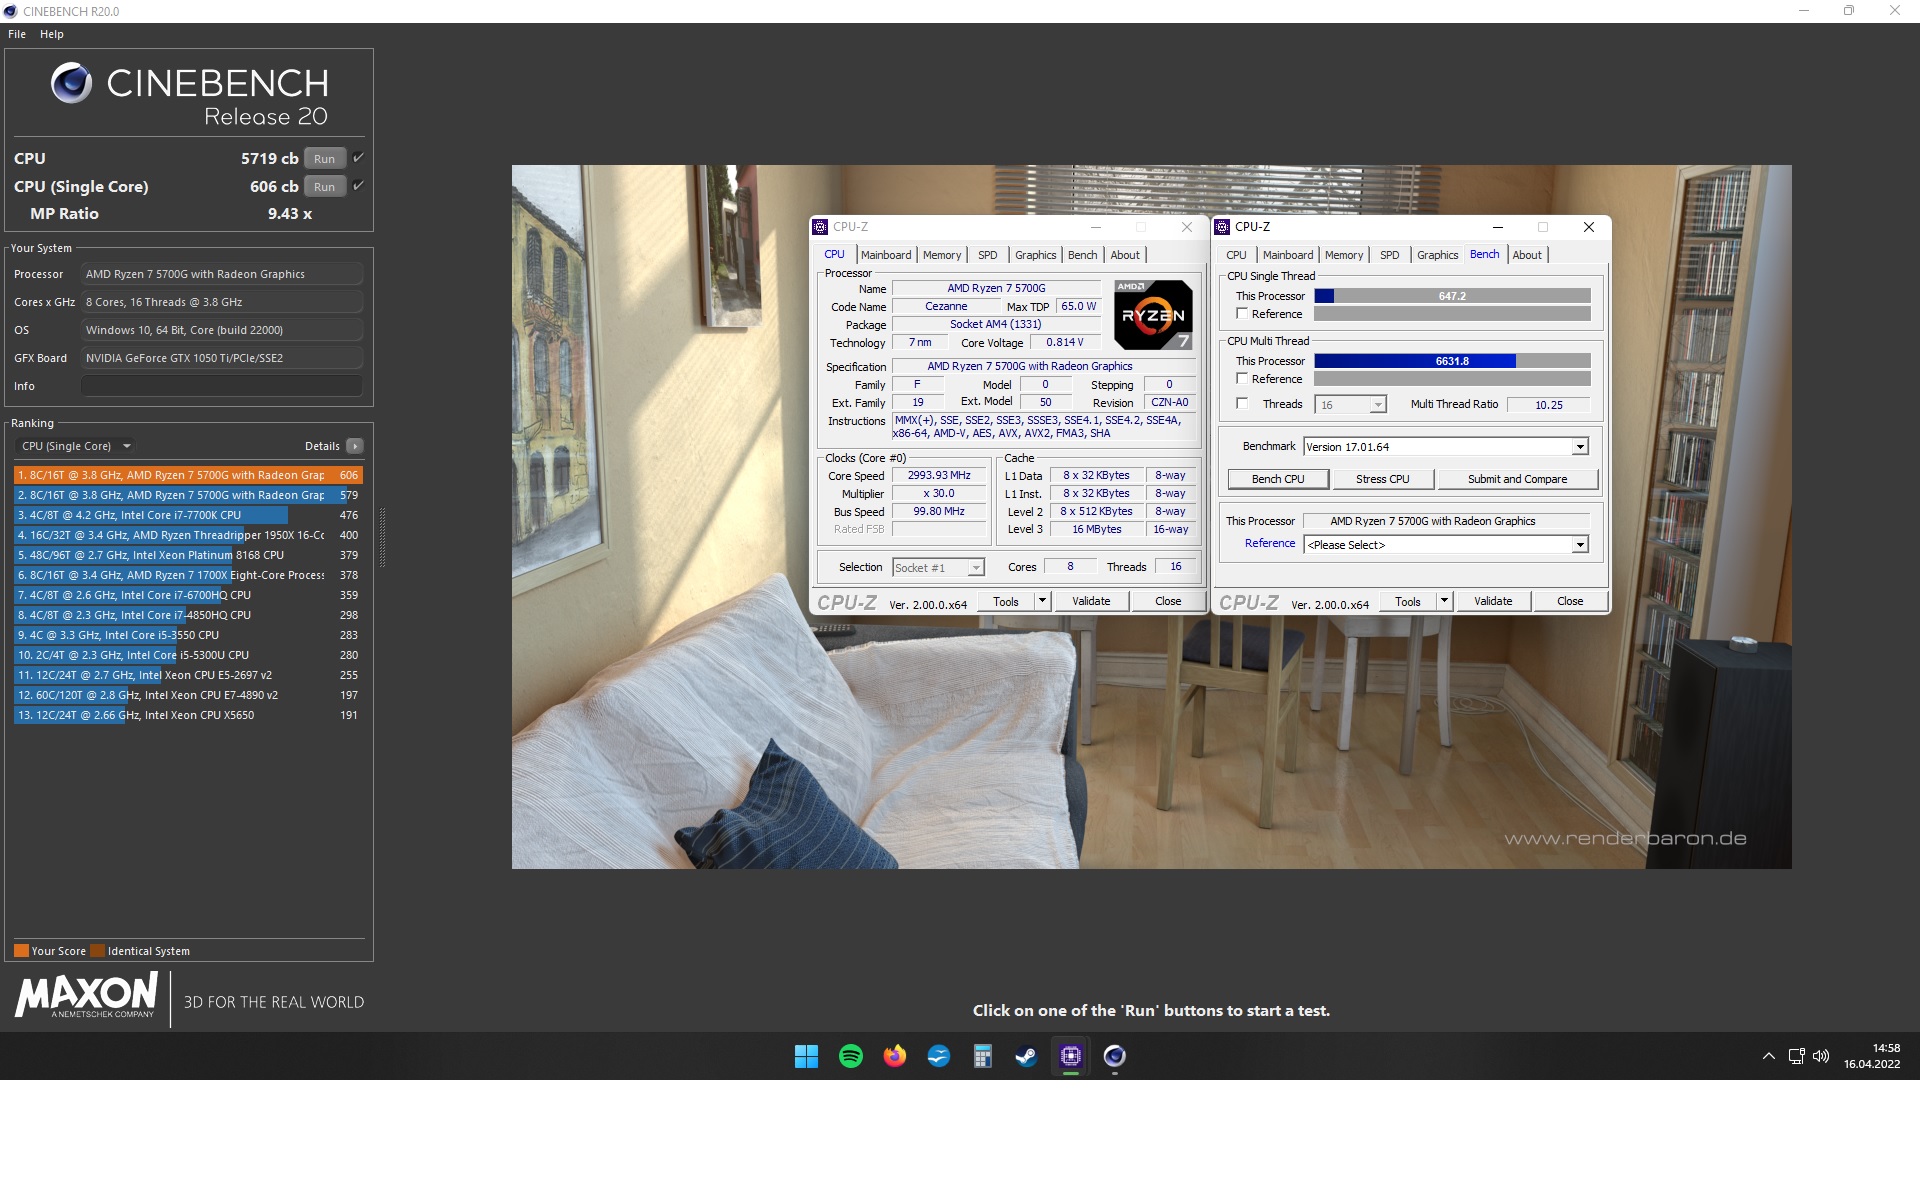Viewport: 1920px width, 1188px height.
Task: Click Stress CPU in the Bench tab
Action: 1383,479
